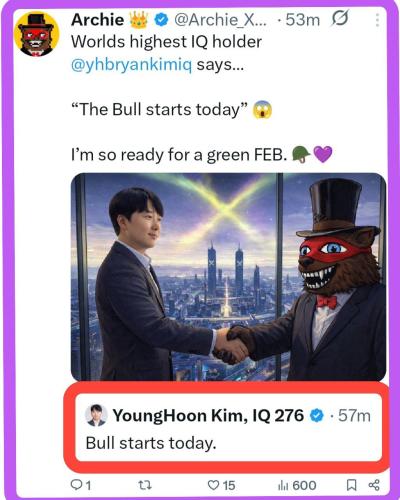Click the share icon
Image resolution: width=400 pixels, height=500 pixels.
tap(374, 485)
